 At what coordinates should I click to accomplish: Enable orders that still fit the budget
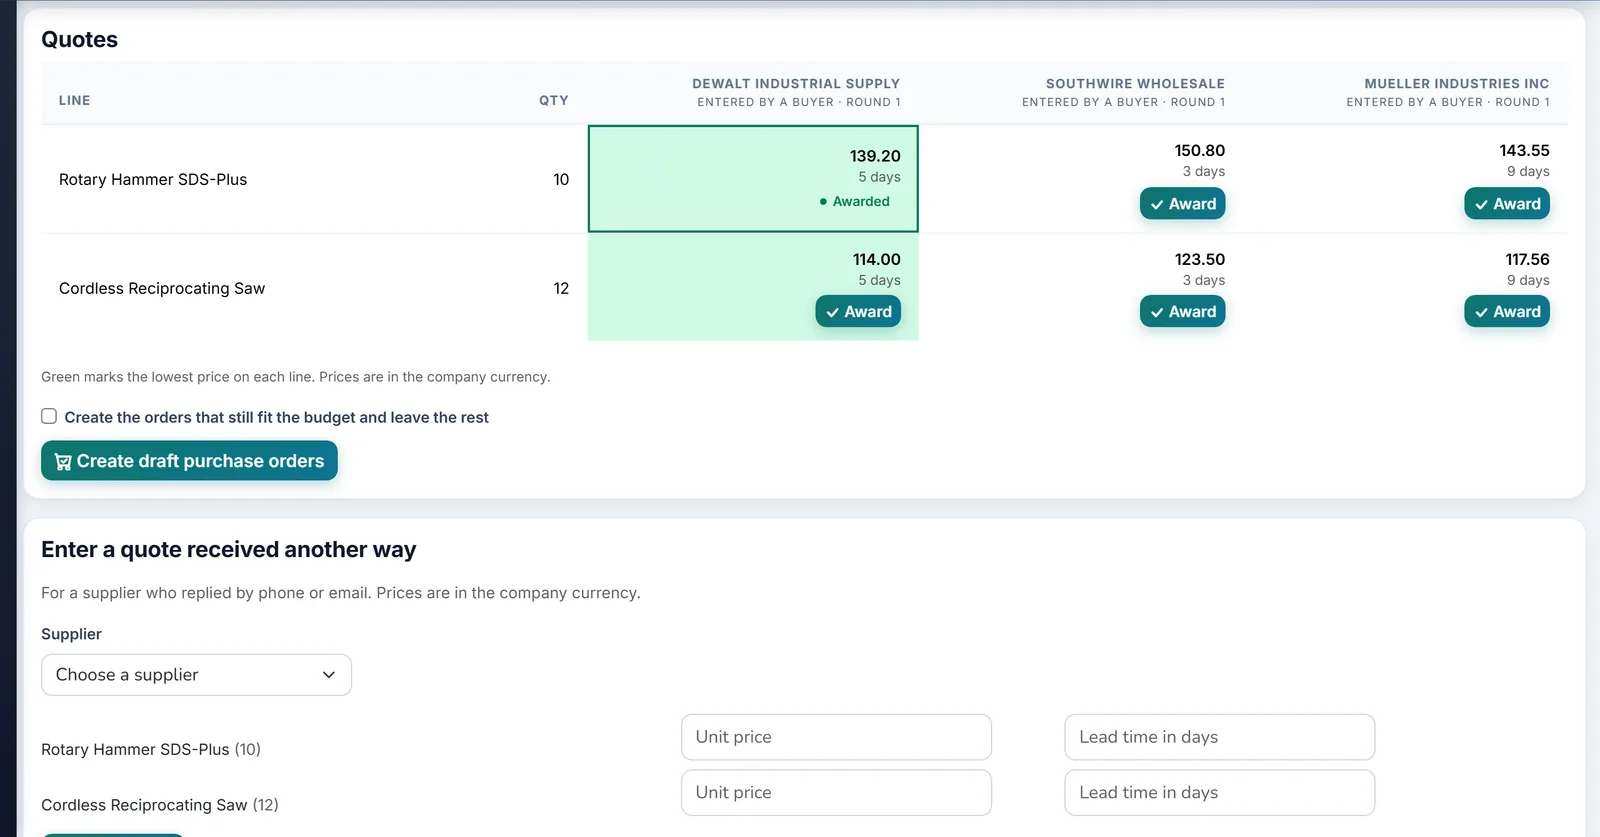click(x=49, y=416)
